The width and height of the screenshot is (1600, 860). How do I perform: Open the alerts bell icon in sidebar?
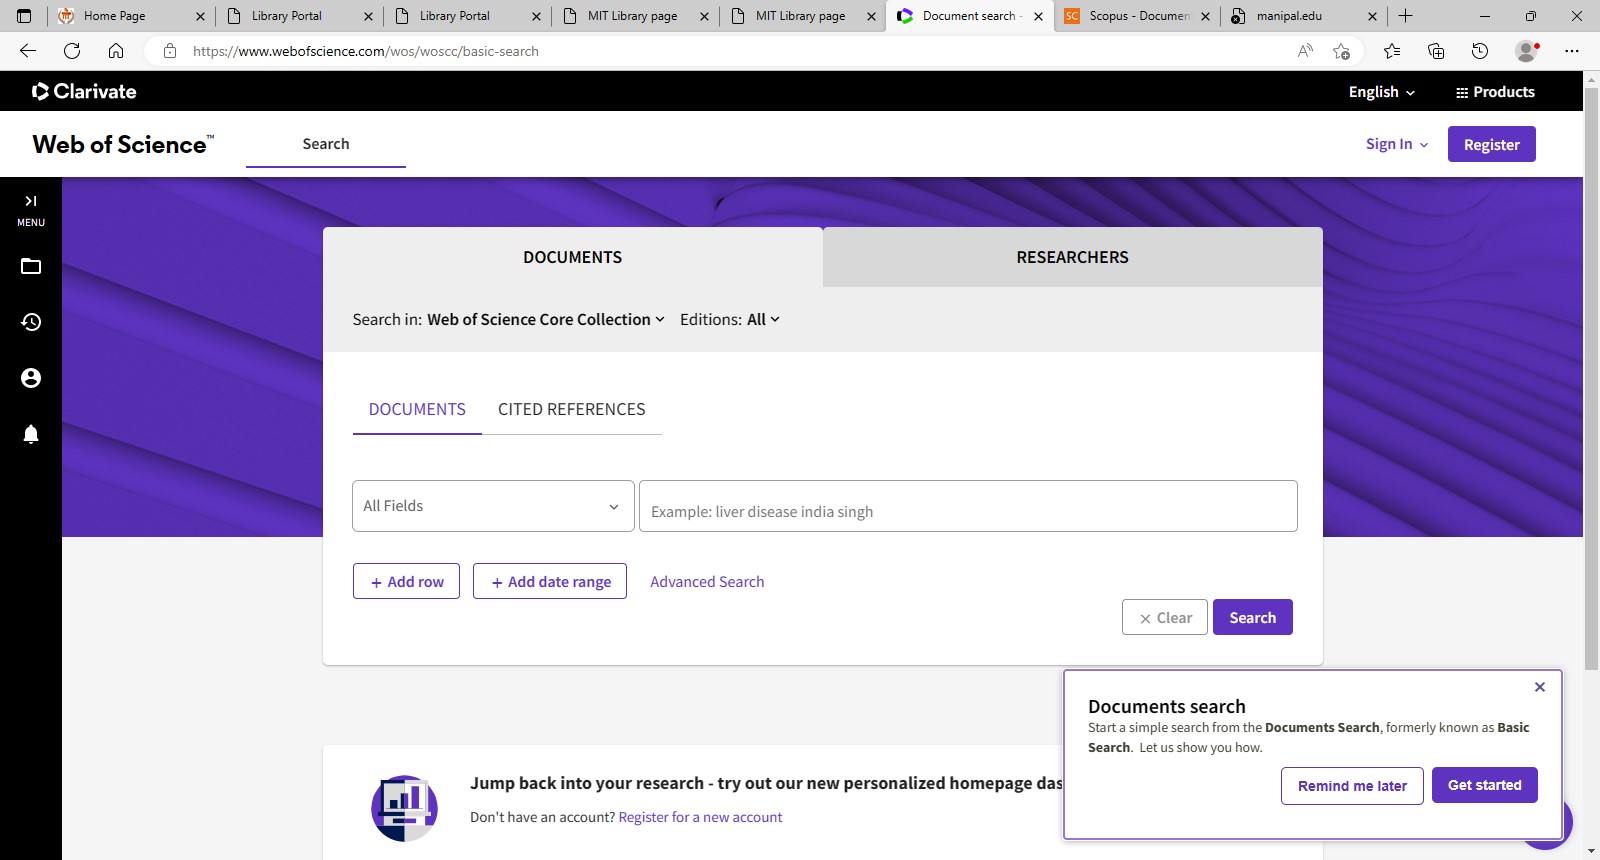click(31, 434)
